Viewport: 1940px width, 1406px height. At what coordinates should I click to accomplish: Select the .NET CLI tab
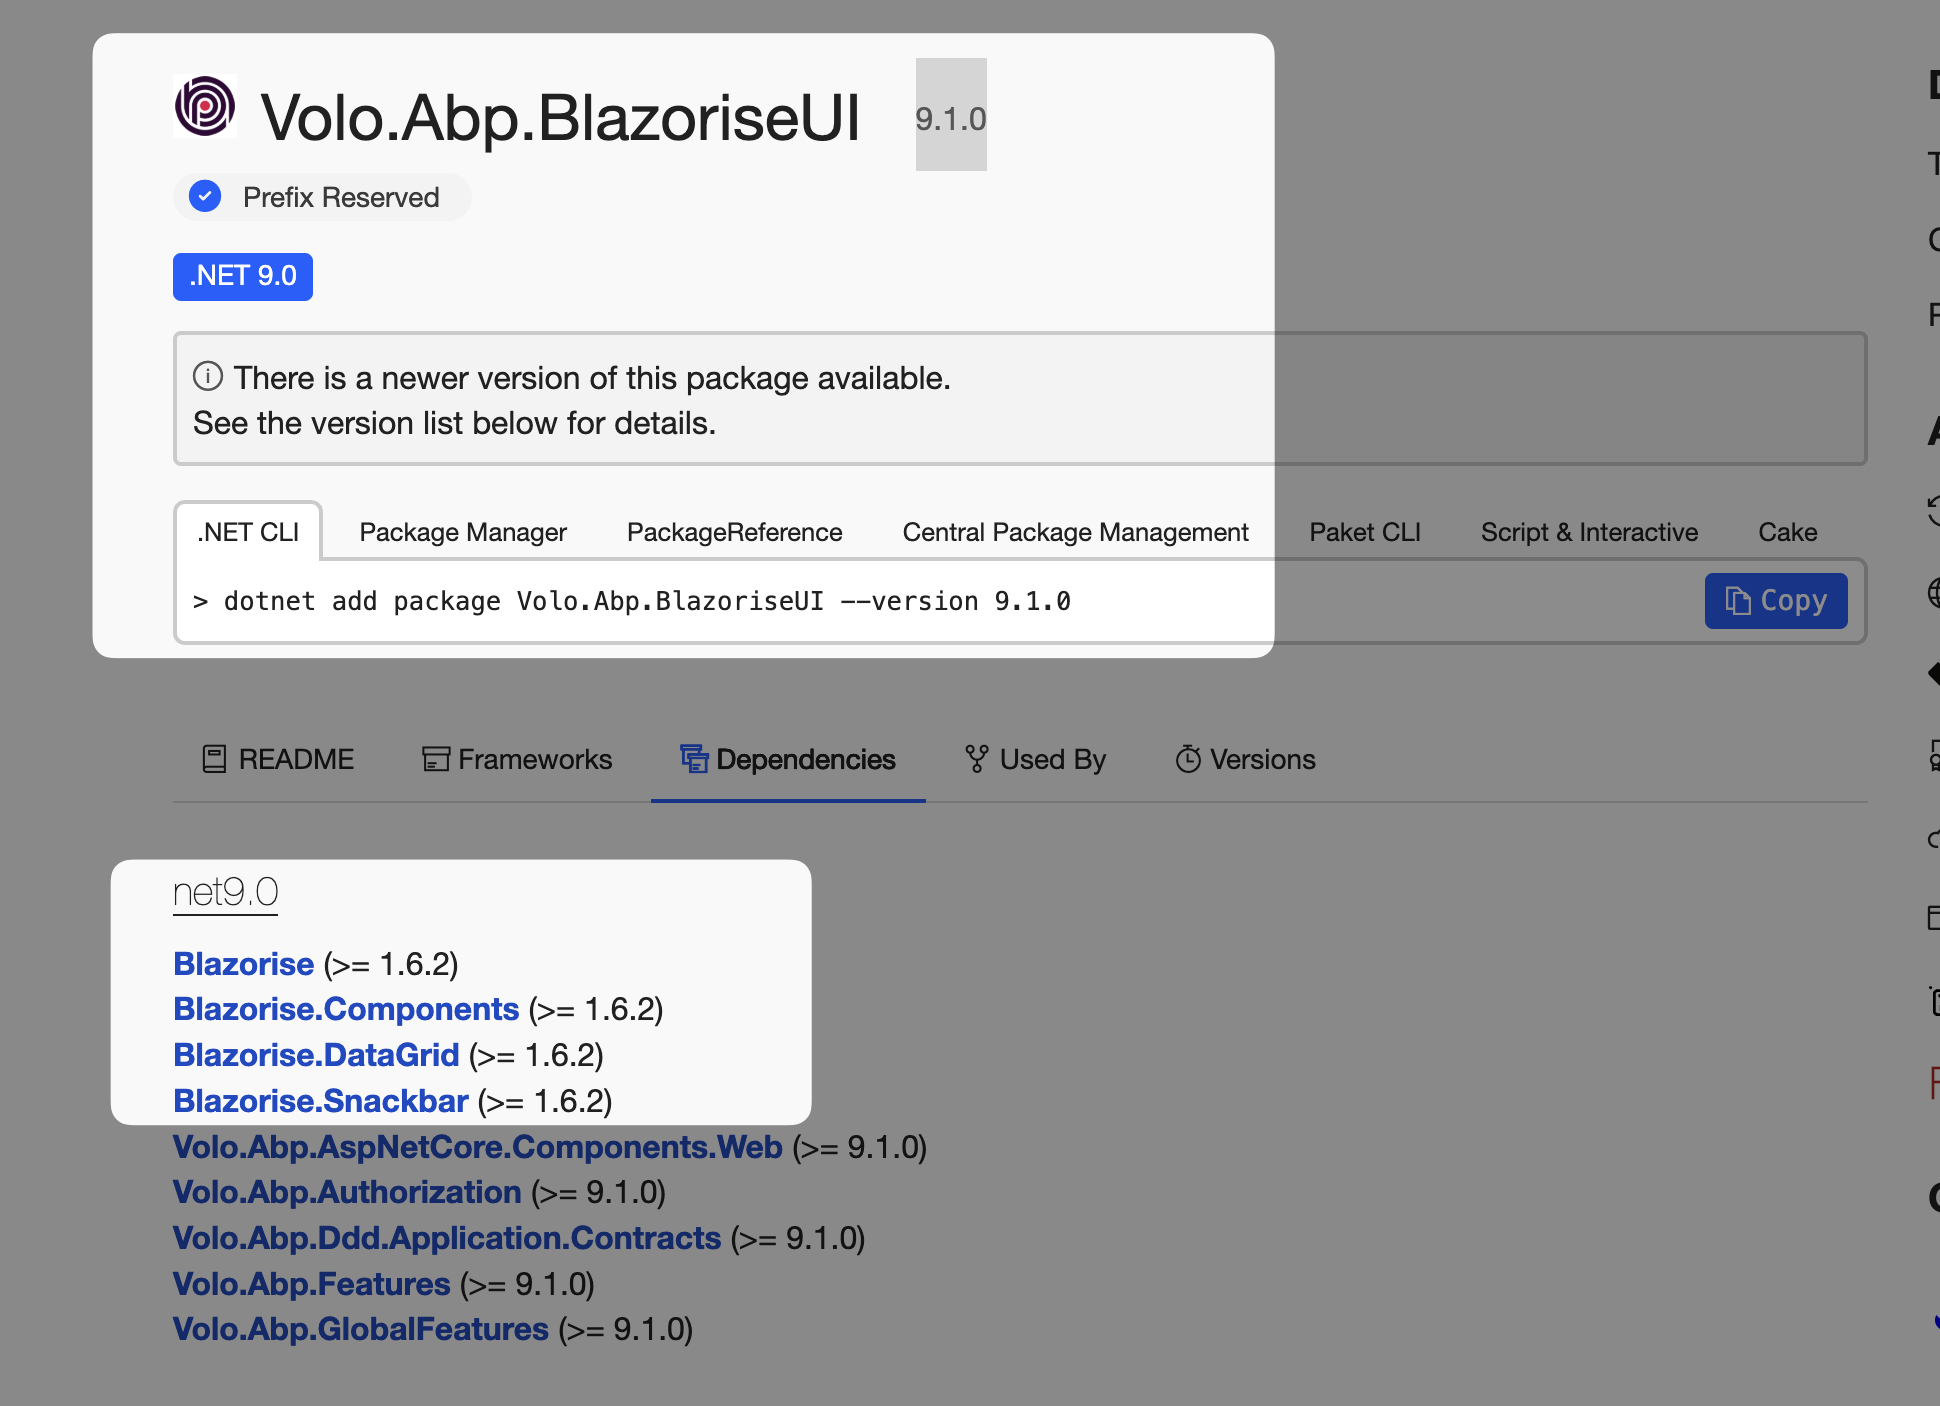pyautogui.click(x=248, y=532)
